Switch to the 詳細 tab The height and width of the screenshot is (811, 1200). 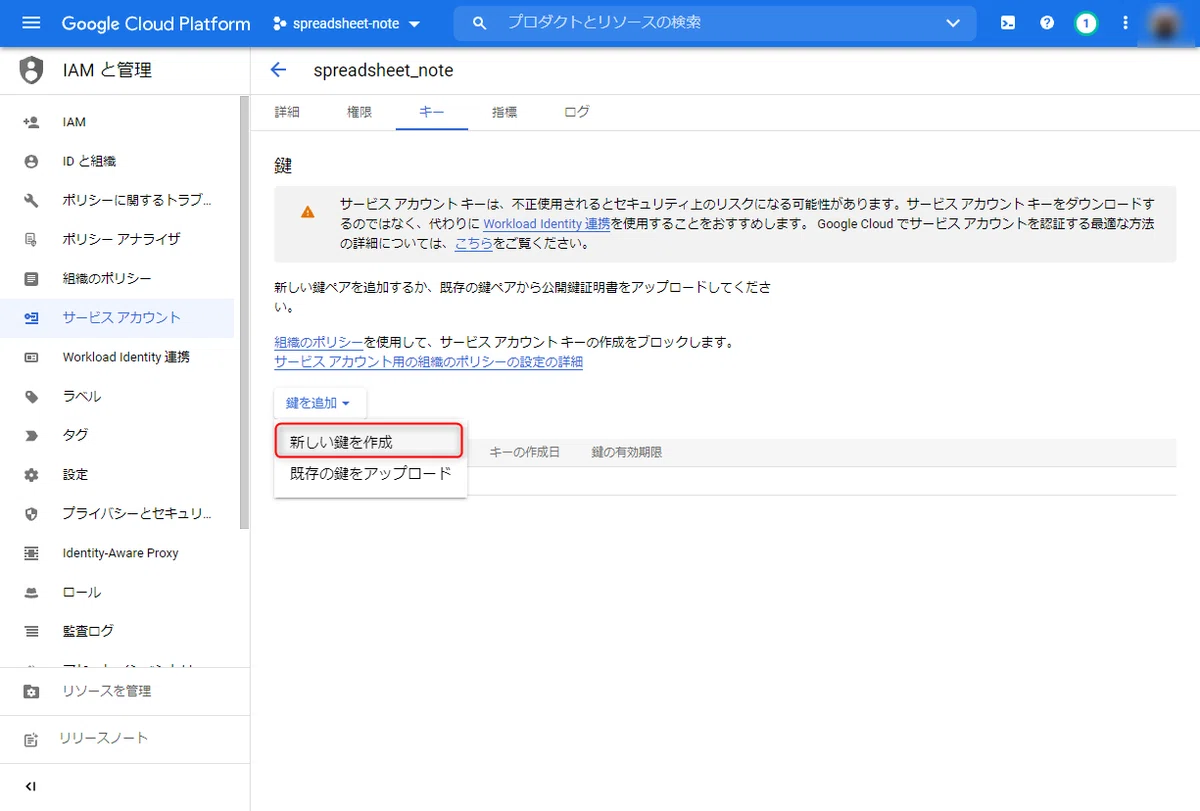pyautogui.click(x=287, y=112)
